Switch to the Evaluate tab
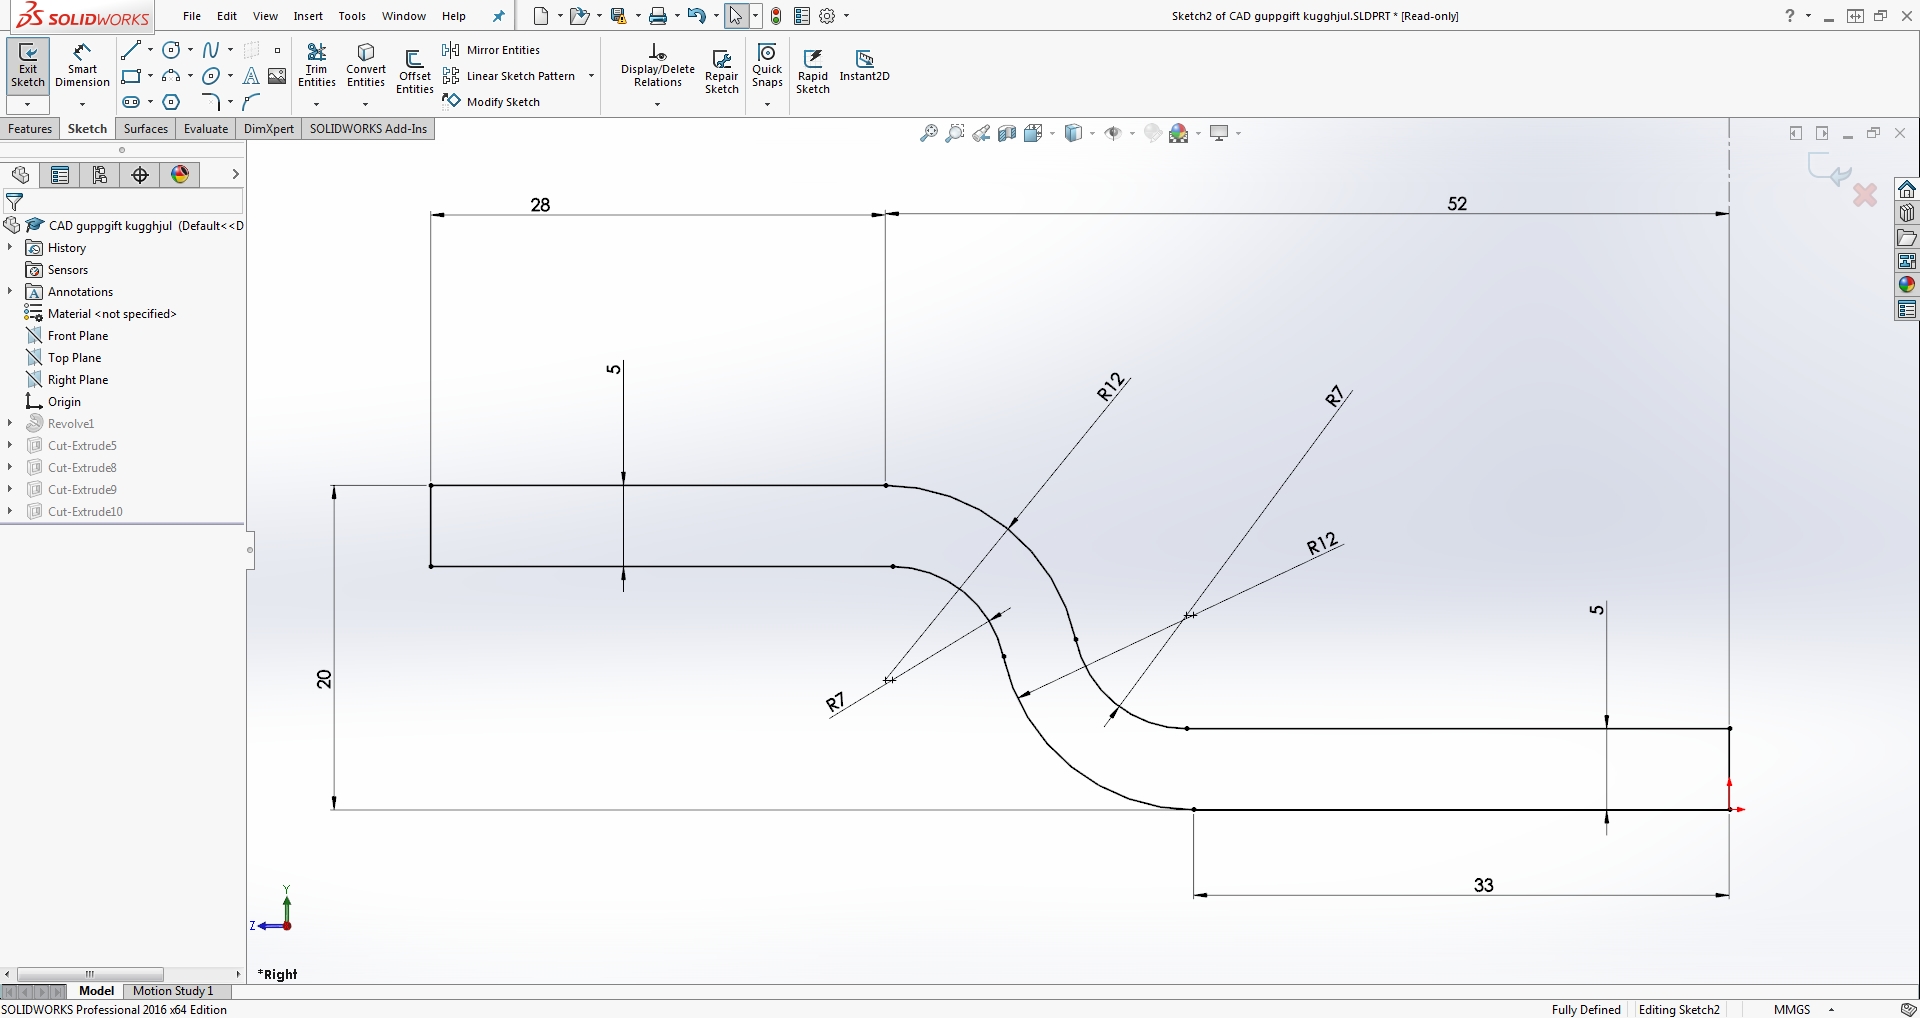 206,129
